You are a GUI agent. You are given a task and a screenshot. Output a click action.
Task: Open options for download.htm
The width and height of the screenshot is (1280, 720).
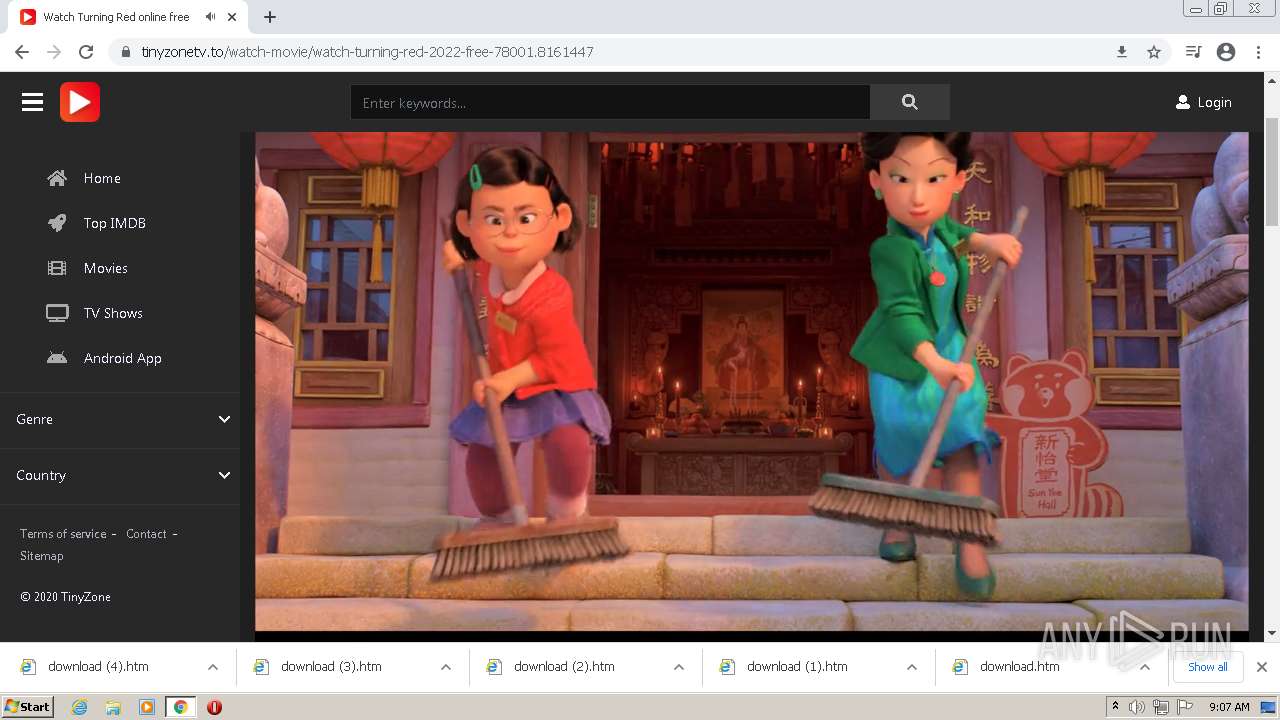point(1145,667)
